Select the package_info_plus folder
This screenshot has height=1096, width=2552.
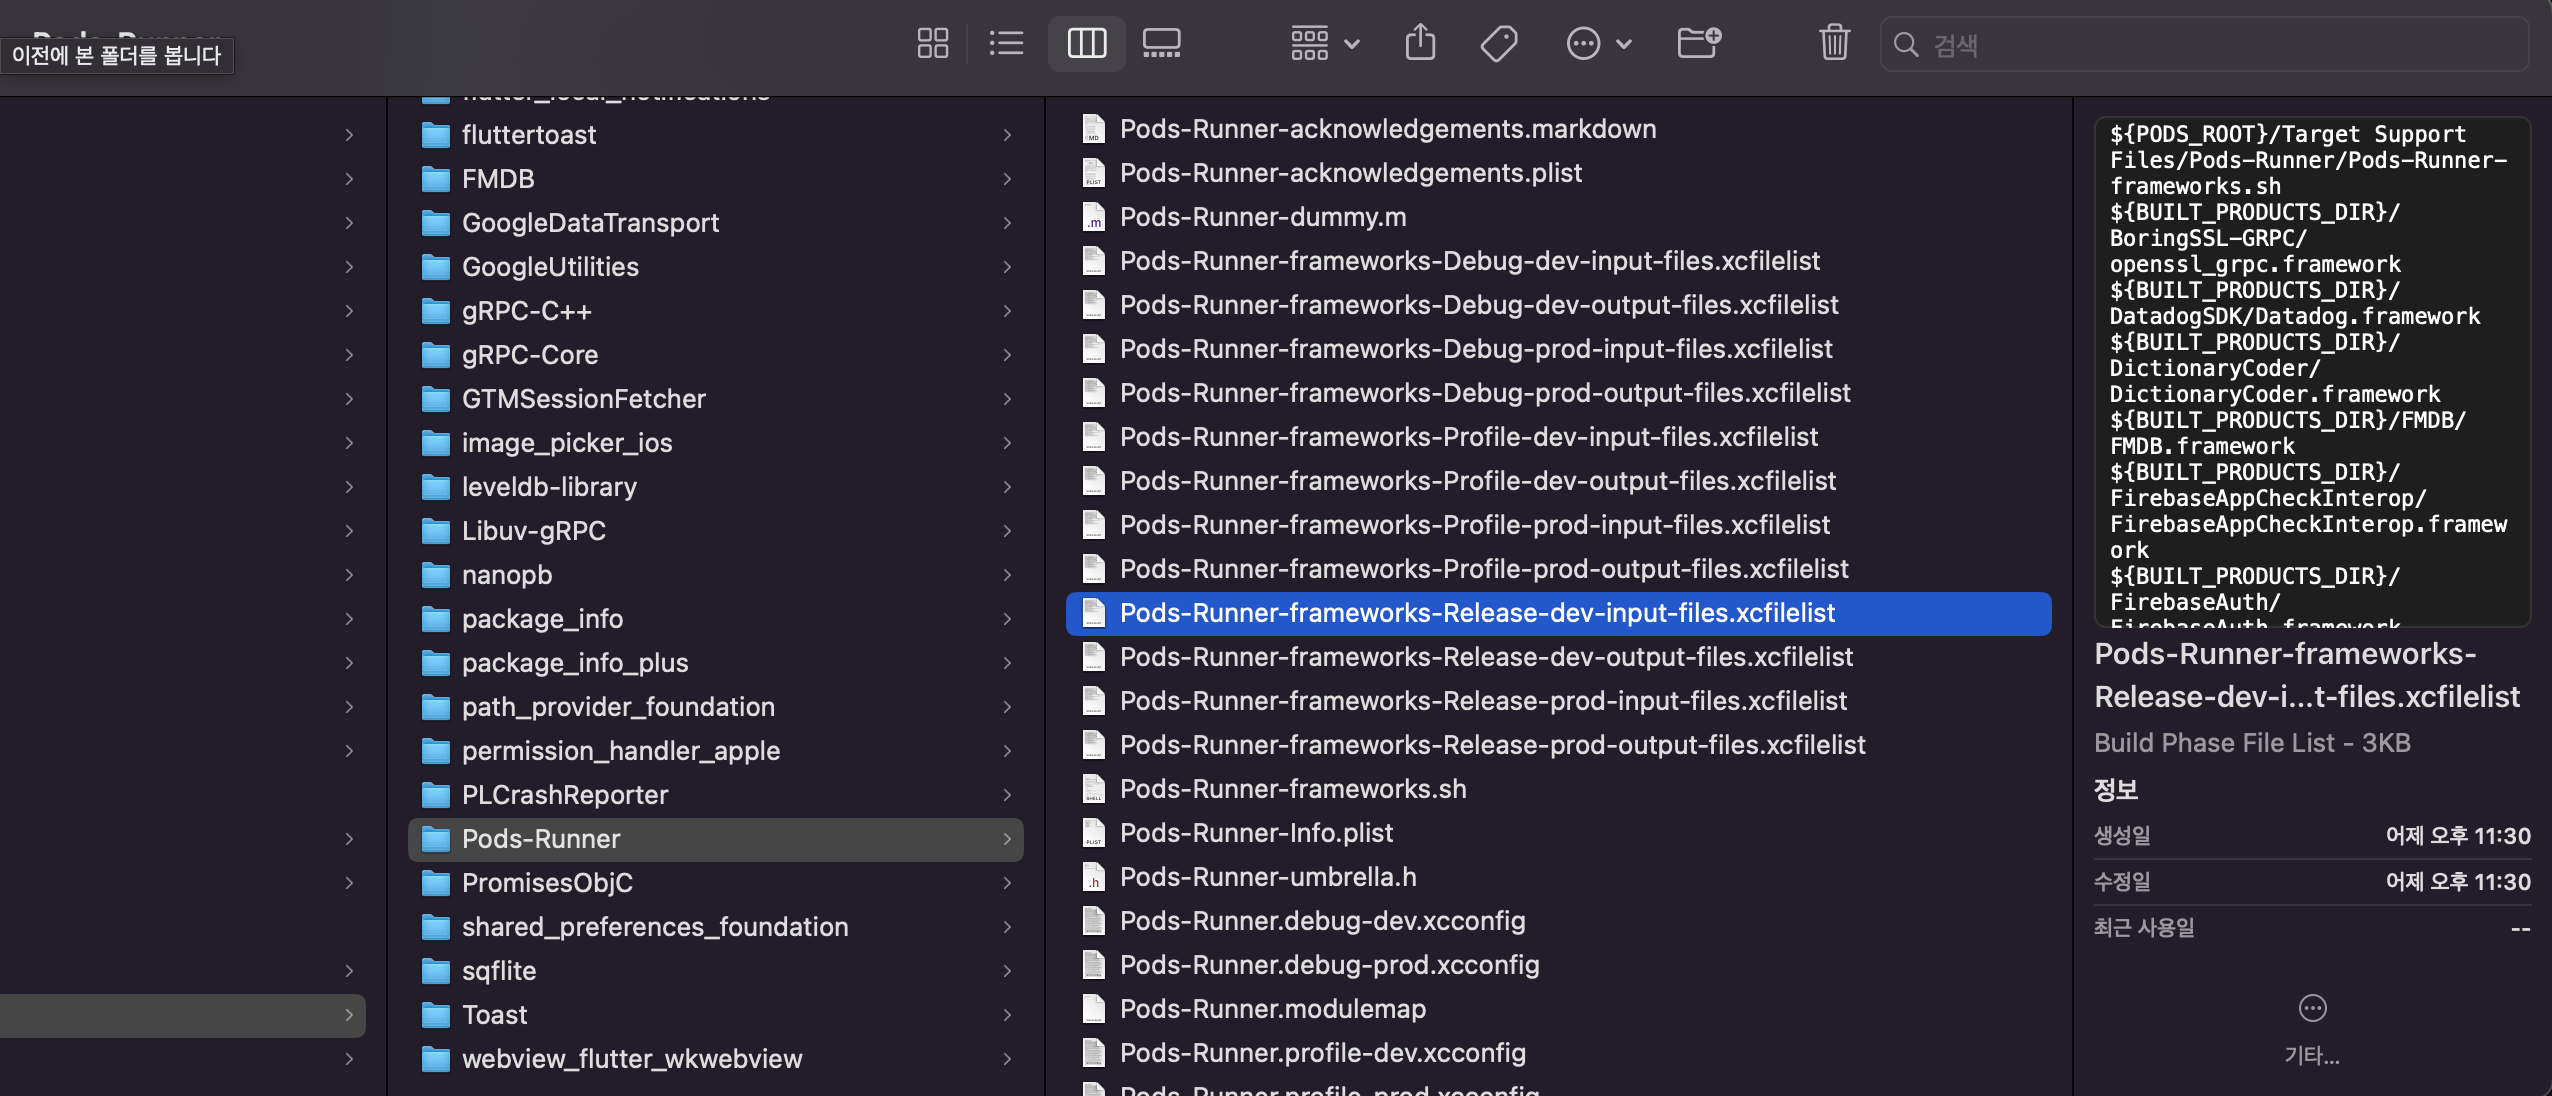pos(715,663)
